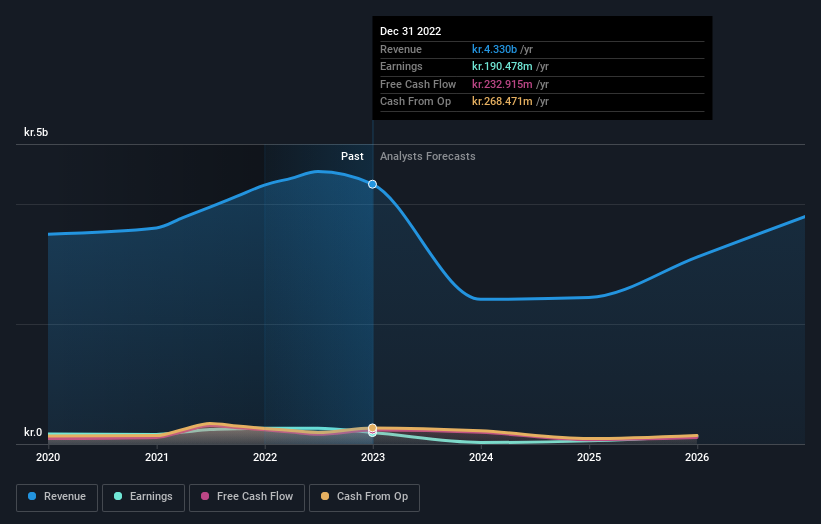Viewport: 821px width, 524px height.
Task: Toggle the Cash From Op legend button
Action: click(364, 497)
